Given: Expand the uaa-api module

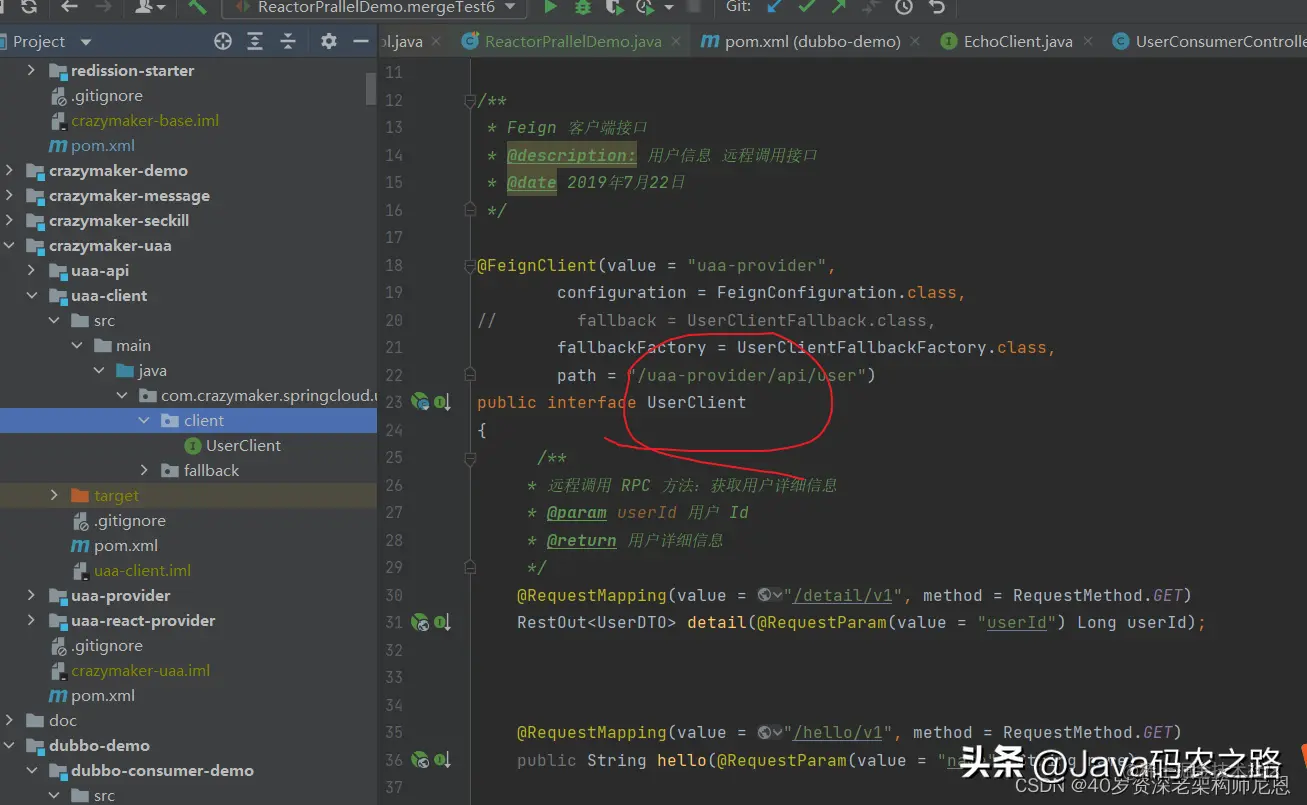Looking at the screenshot, I should coord(31,271).
